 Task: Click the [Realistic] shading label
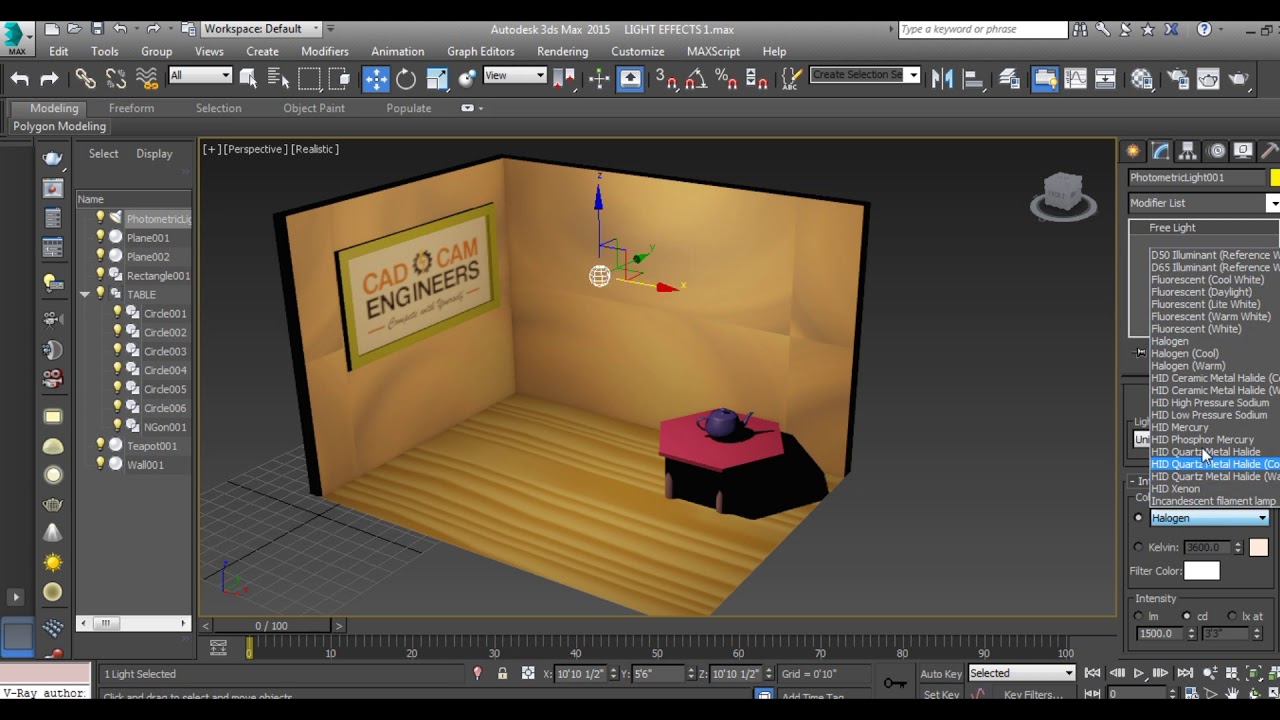[x=315, y=149]
